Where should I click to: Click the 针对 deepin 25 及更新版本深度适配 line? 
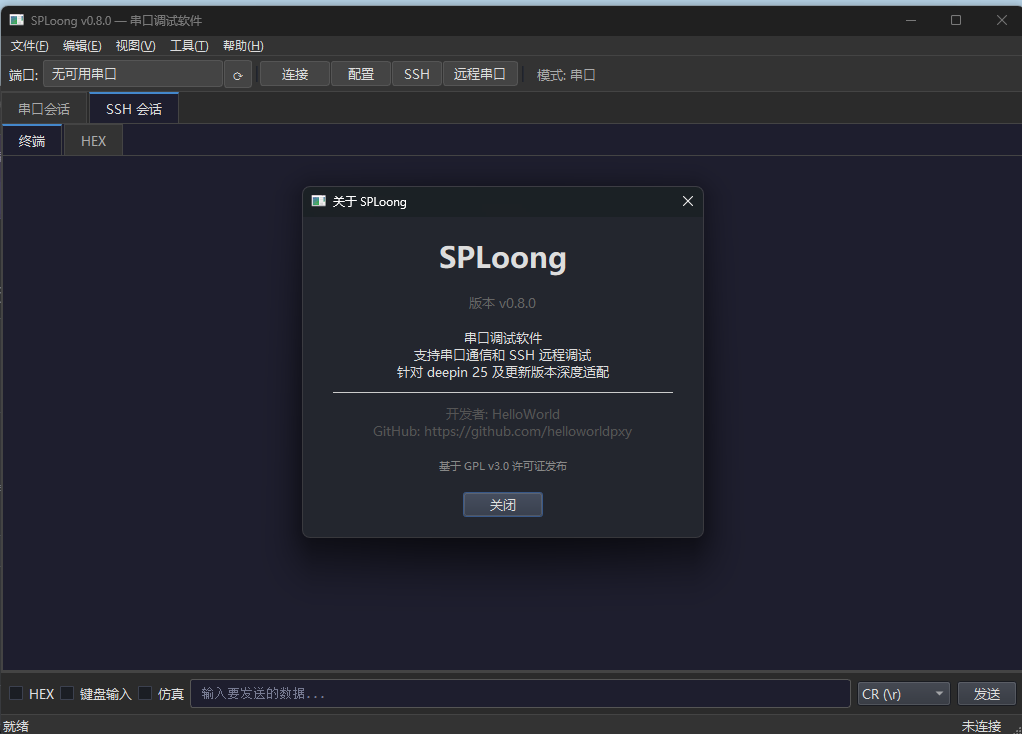pyautogui.click(x=503, y=372)
